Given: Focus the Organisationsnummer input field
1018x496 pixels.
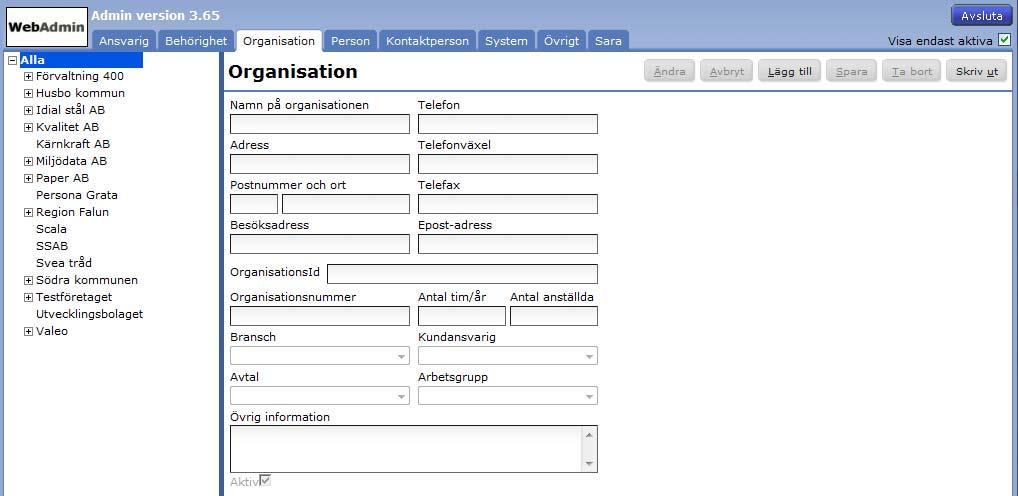Looking at the screenshot, I should [320, 316].
